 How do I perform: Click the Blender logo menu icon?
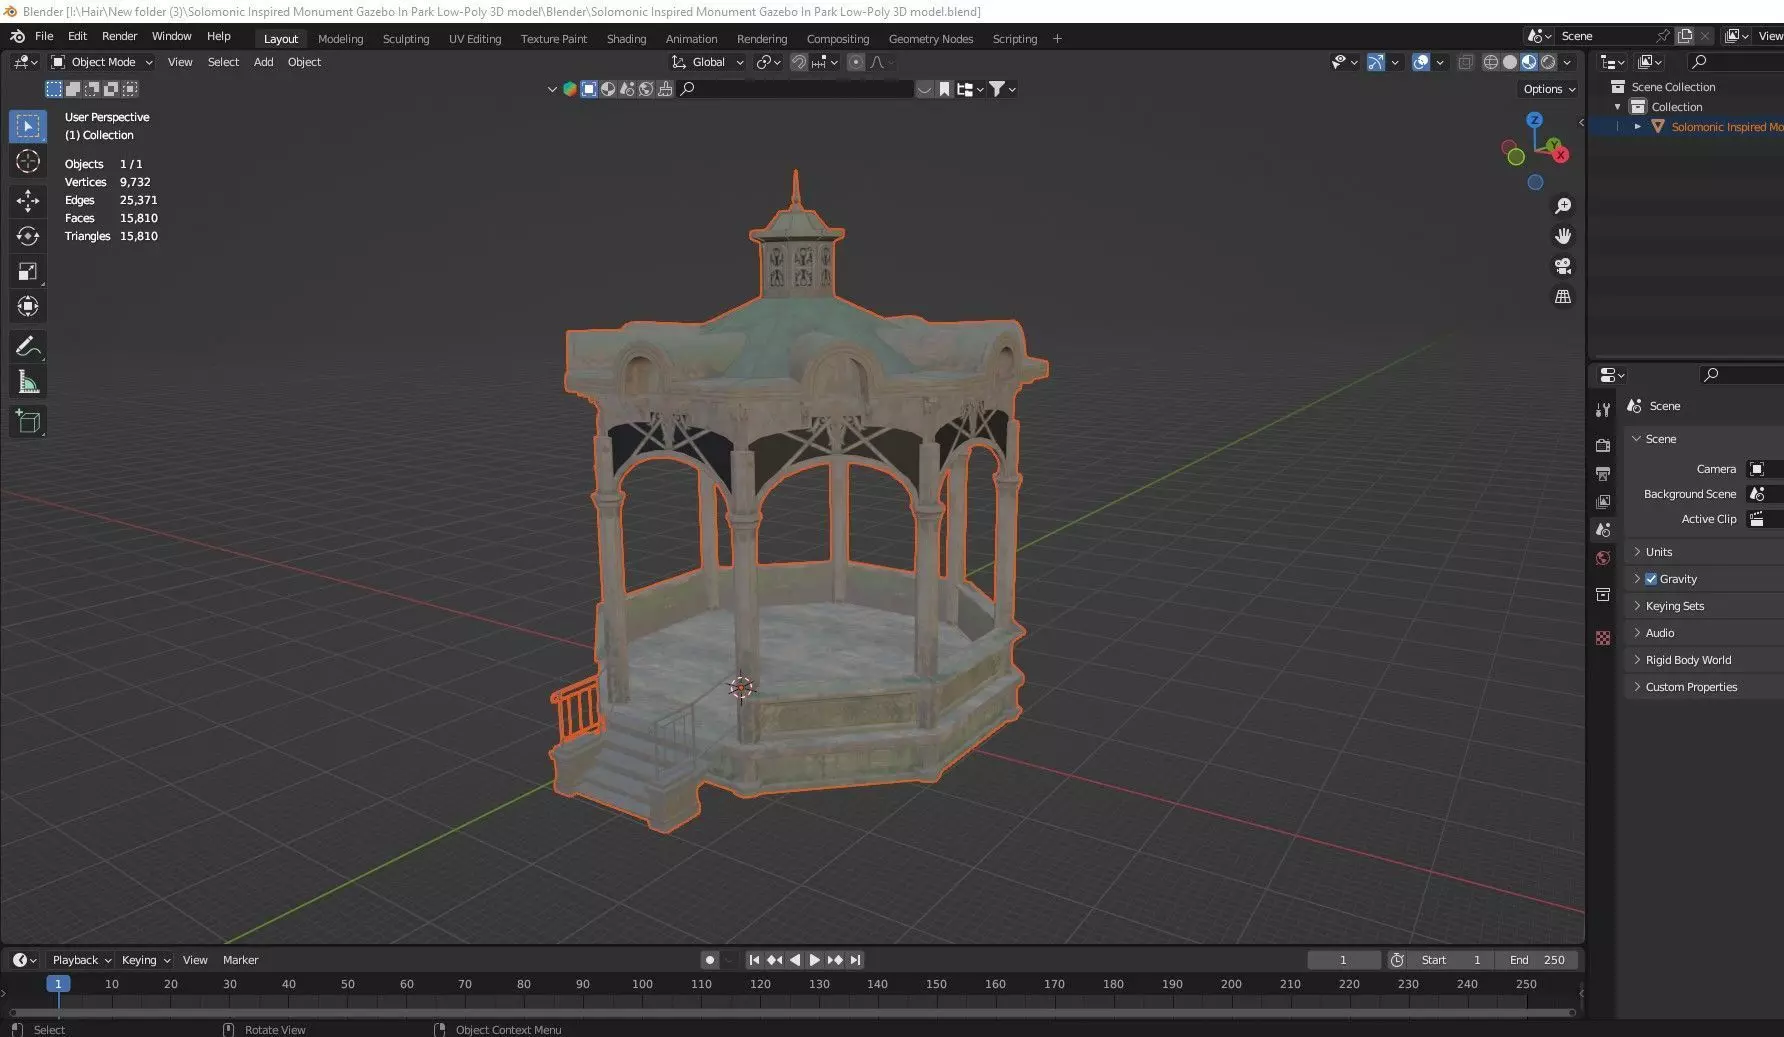[17, 36]
